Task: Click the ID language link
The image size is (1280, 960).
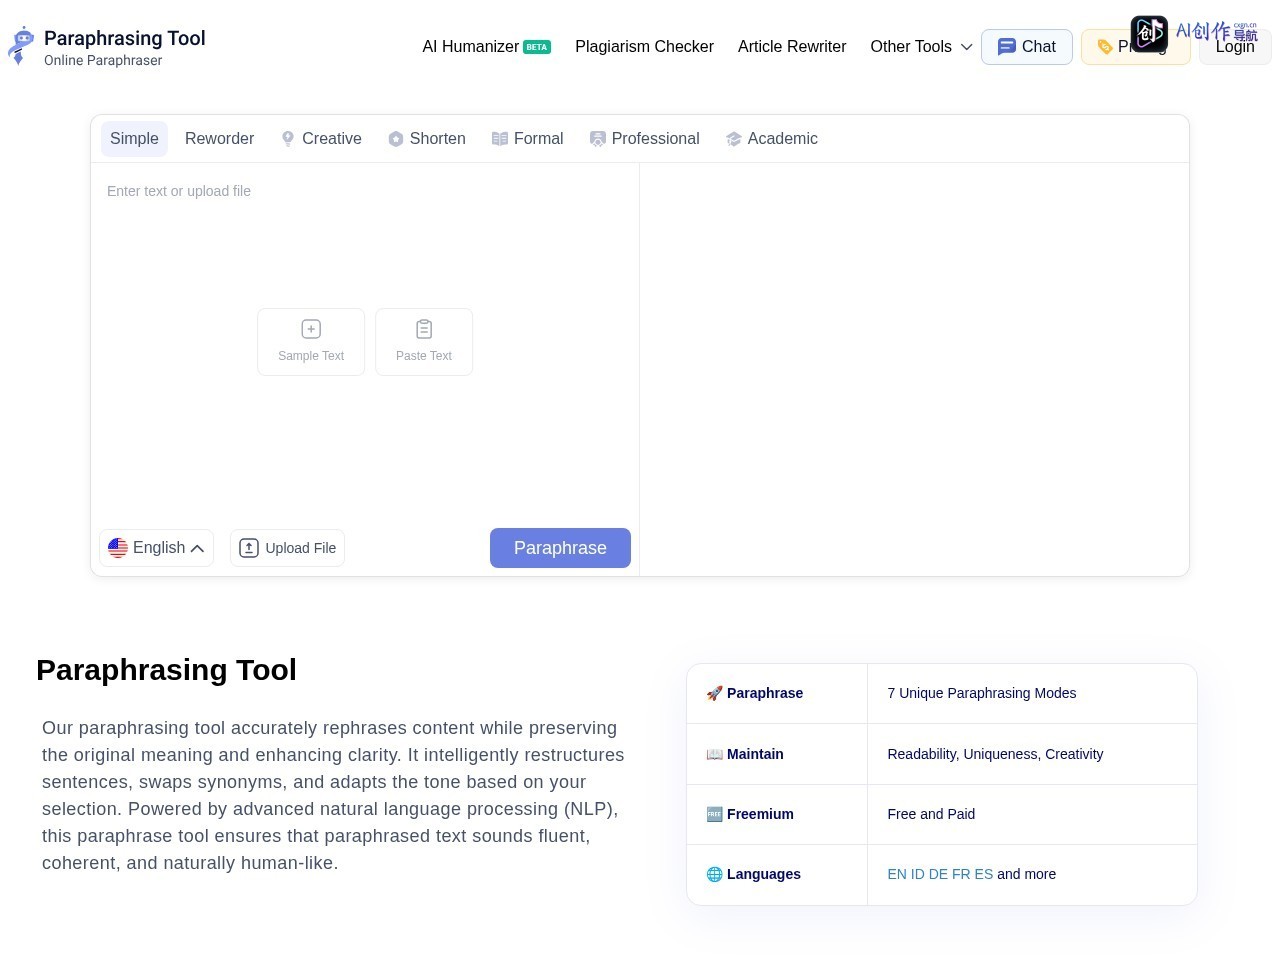Action: click(918, 874)
